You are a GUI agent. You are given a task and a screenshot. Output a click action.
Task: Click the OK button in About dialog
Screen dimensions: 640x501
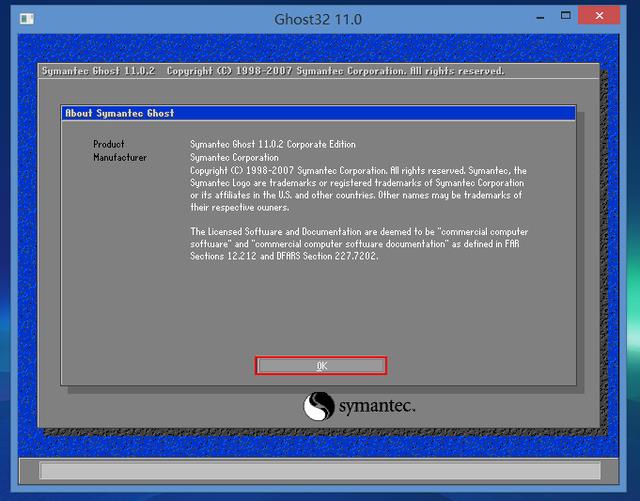tap(321, 365)
